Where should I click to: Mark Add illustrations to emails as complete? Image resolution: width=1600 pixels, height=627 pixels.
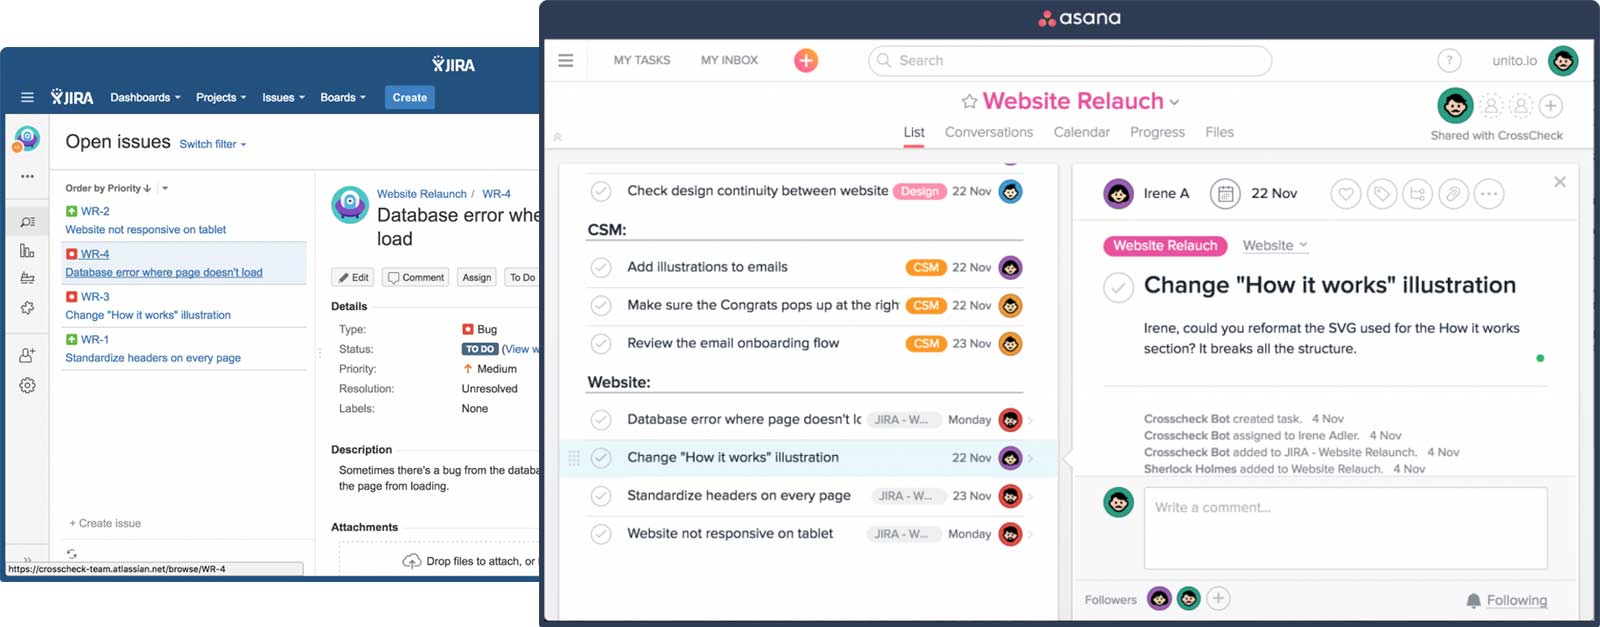tap(601, 267)
